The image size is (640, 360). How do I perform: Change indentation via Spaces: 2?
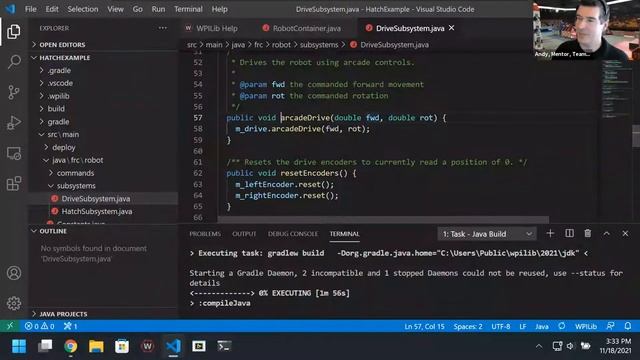pyautogui.click(x=468, y=326)
